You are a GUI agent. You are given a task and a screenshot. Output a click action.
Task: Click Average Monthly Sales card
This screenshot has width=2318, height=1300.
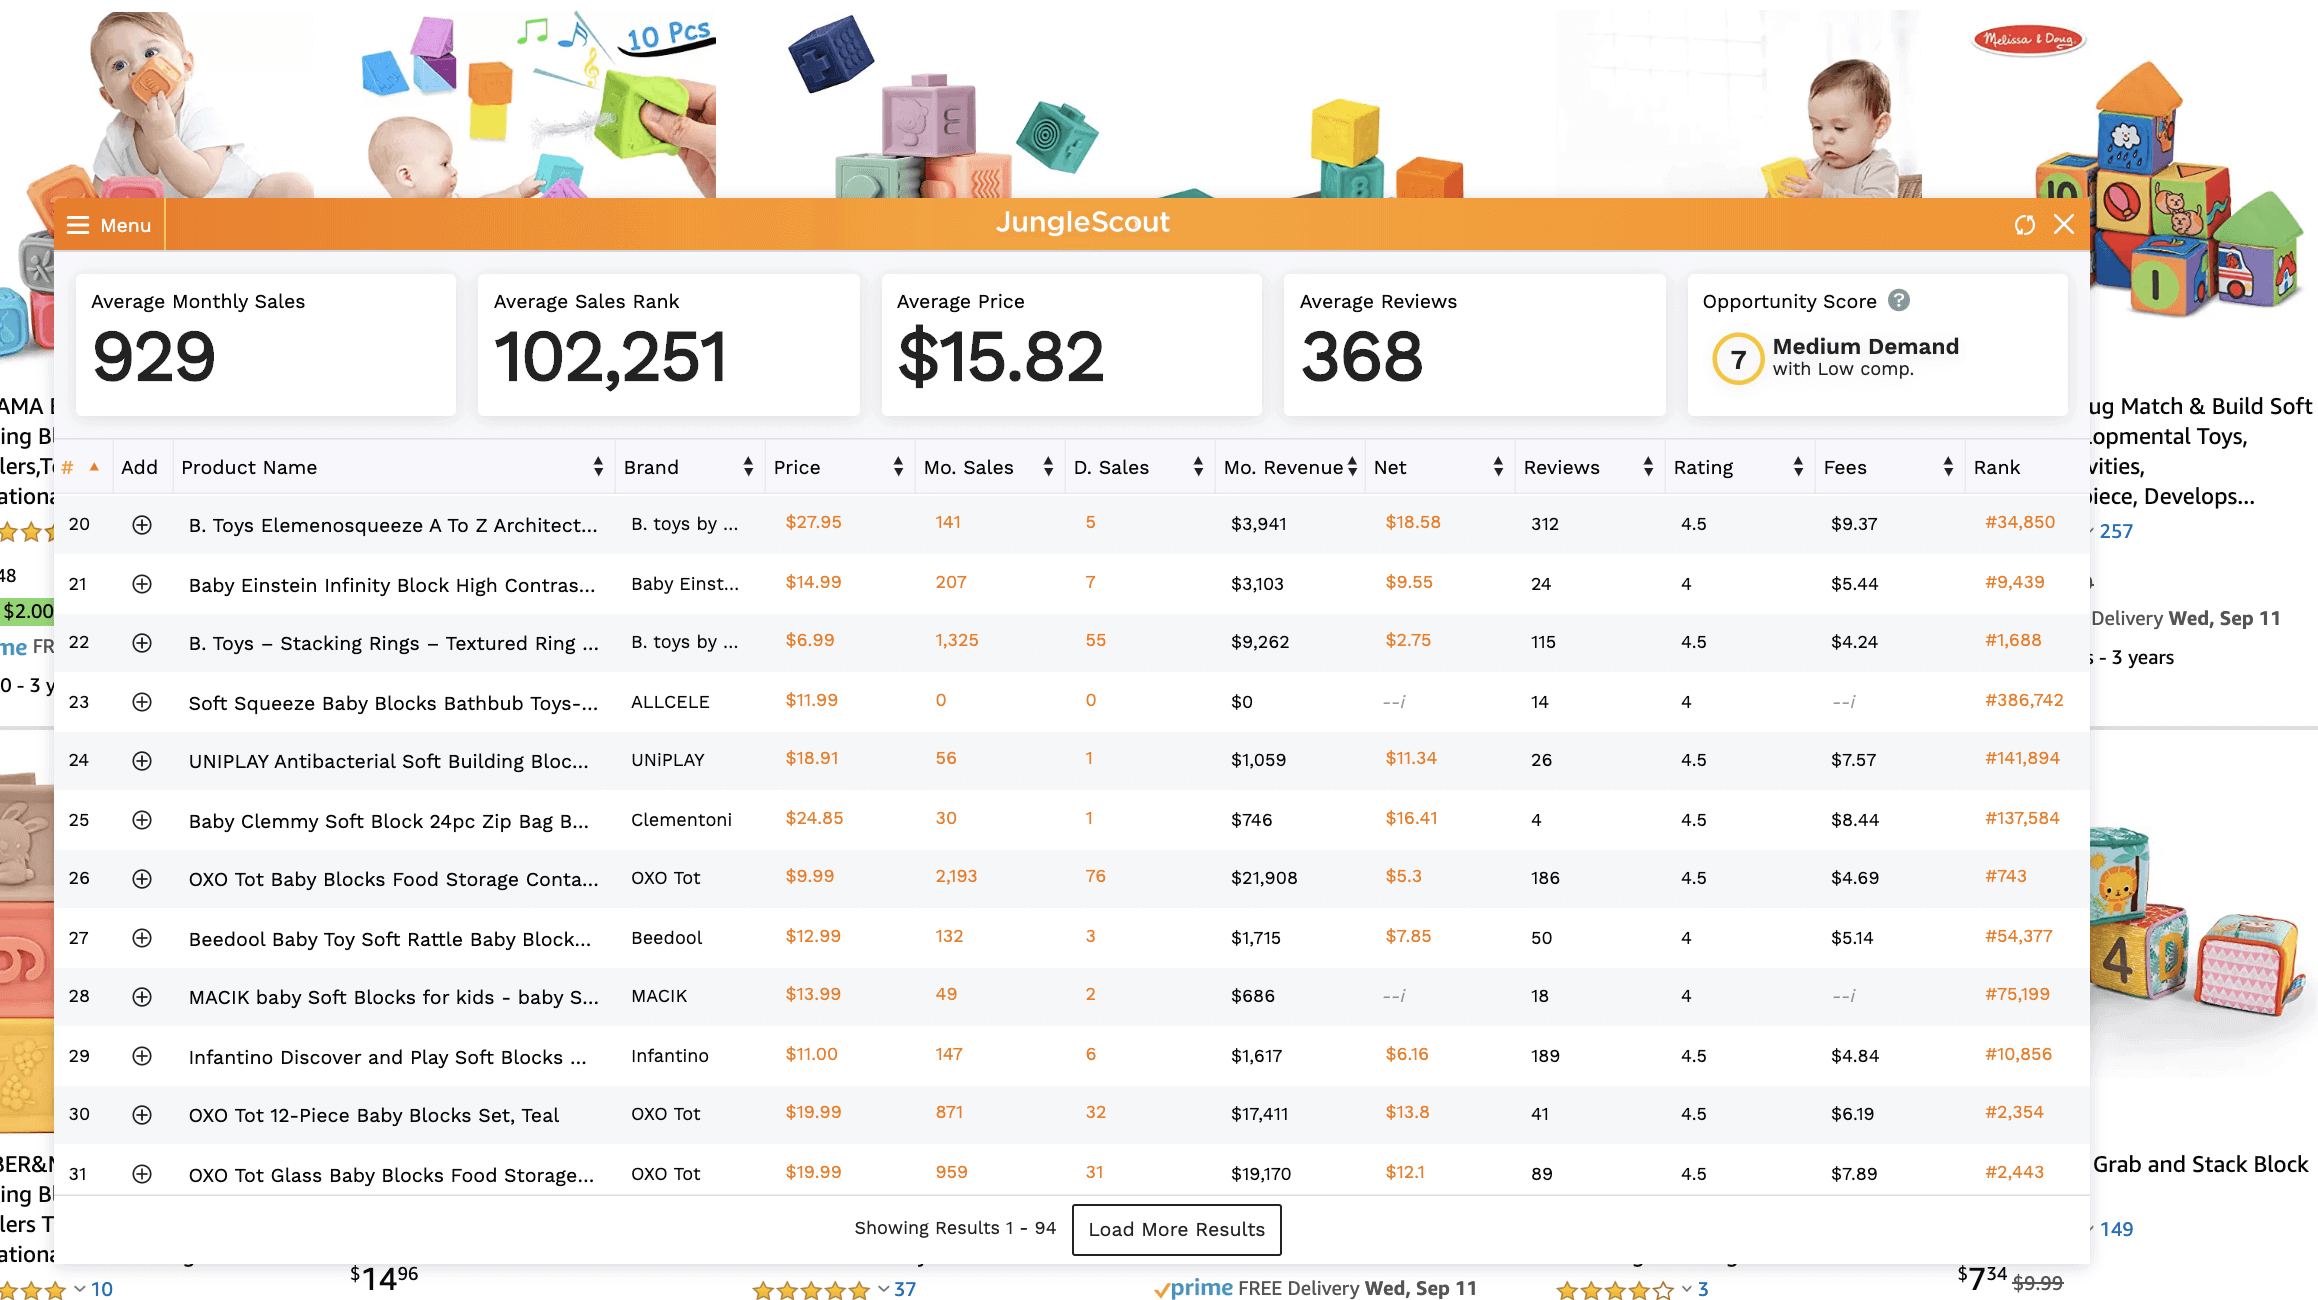point(266,344)
